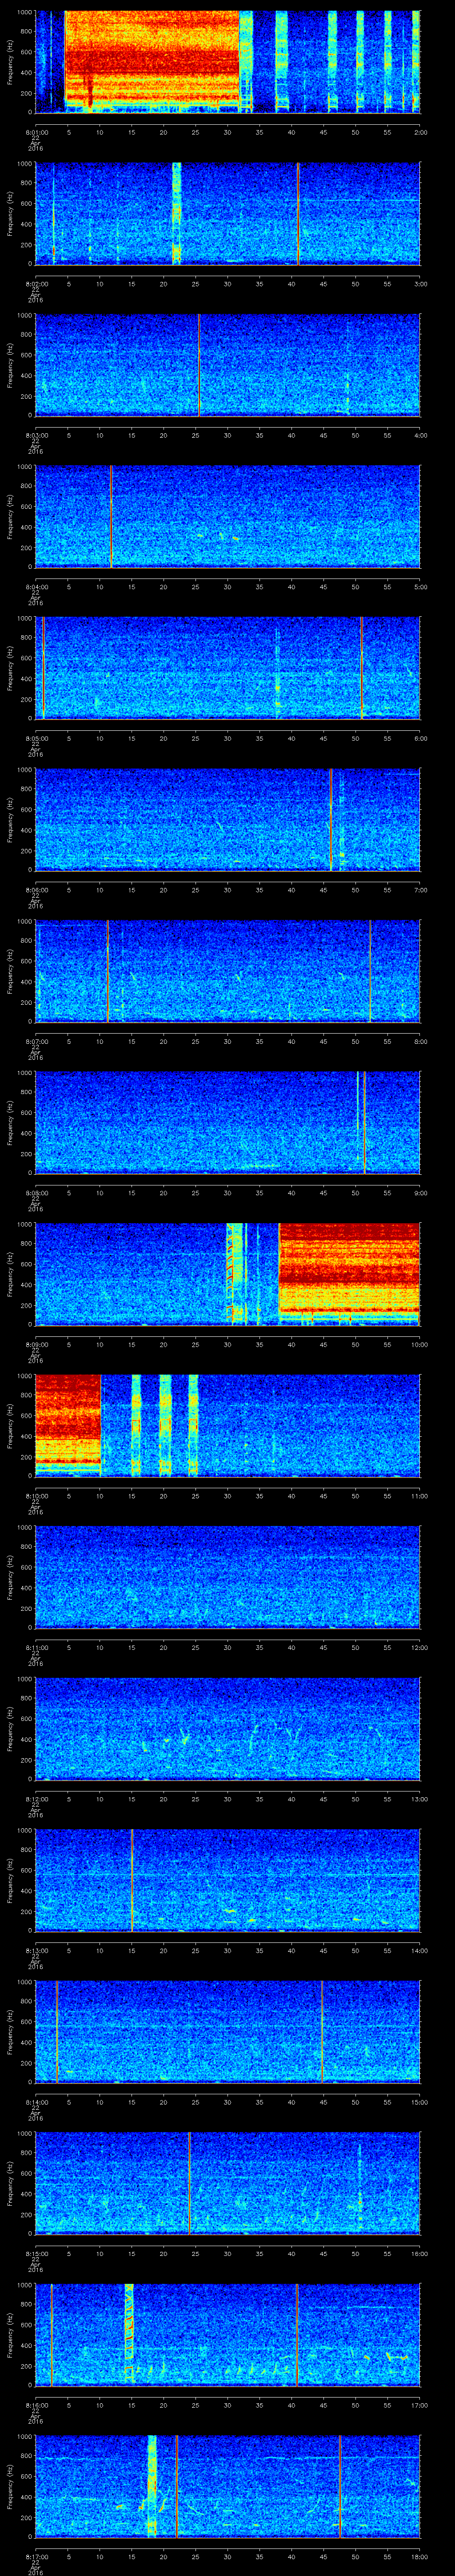Click the "8:10:00" time label
Image resolution: width=455 pixels, height=2576 pixels.
(36, 1495)
